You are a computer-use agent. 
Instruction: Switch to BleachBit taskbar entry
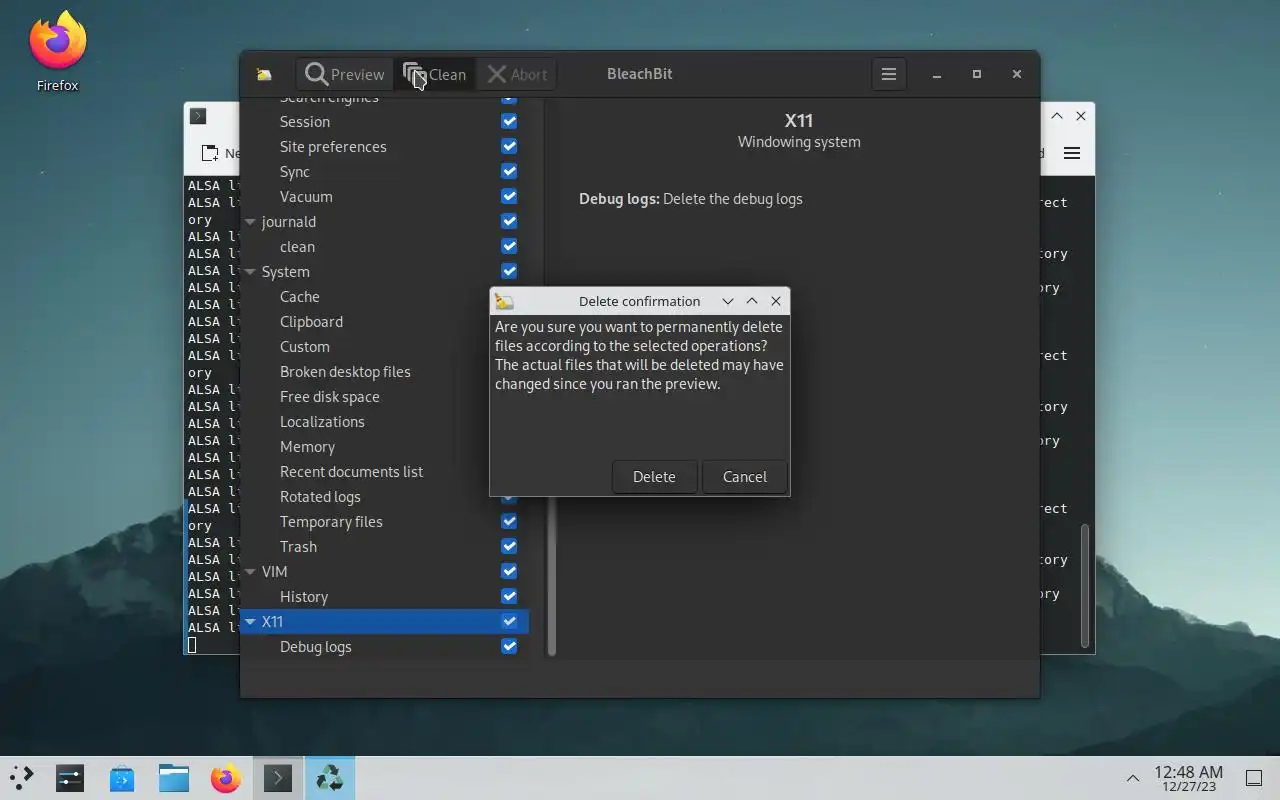330,778
